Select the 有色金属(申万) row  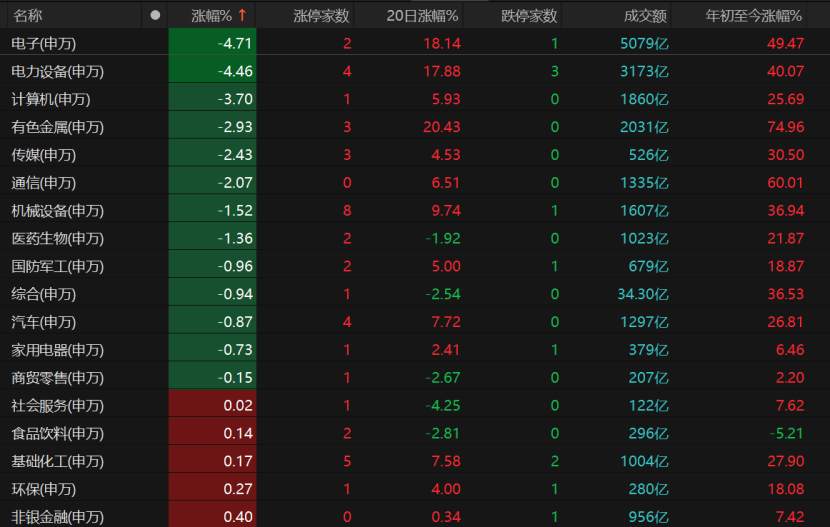coord(415,127)
